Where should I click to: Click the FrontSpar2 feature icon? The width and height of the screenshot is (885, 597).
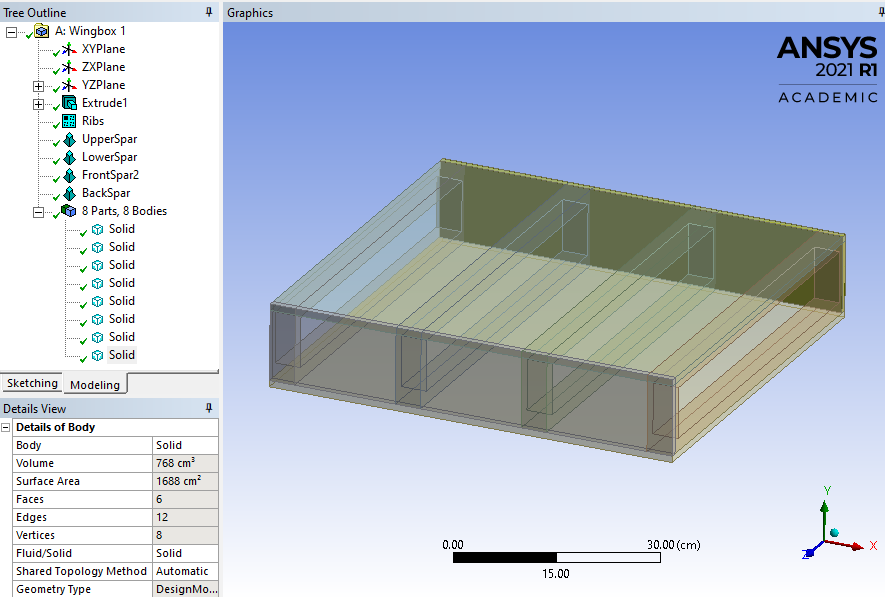pyautogui.click(x=69, y=175)
